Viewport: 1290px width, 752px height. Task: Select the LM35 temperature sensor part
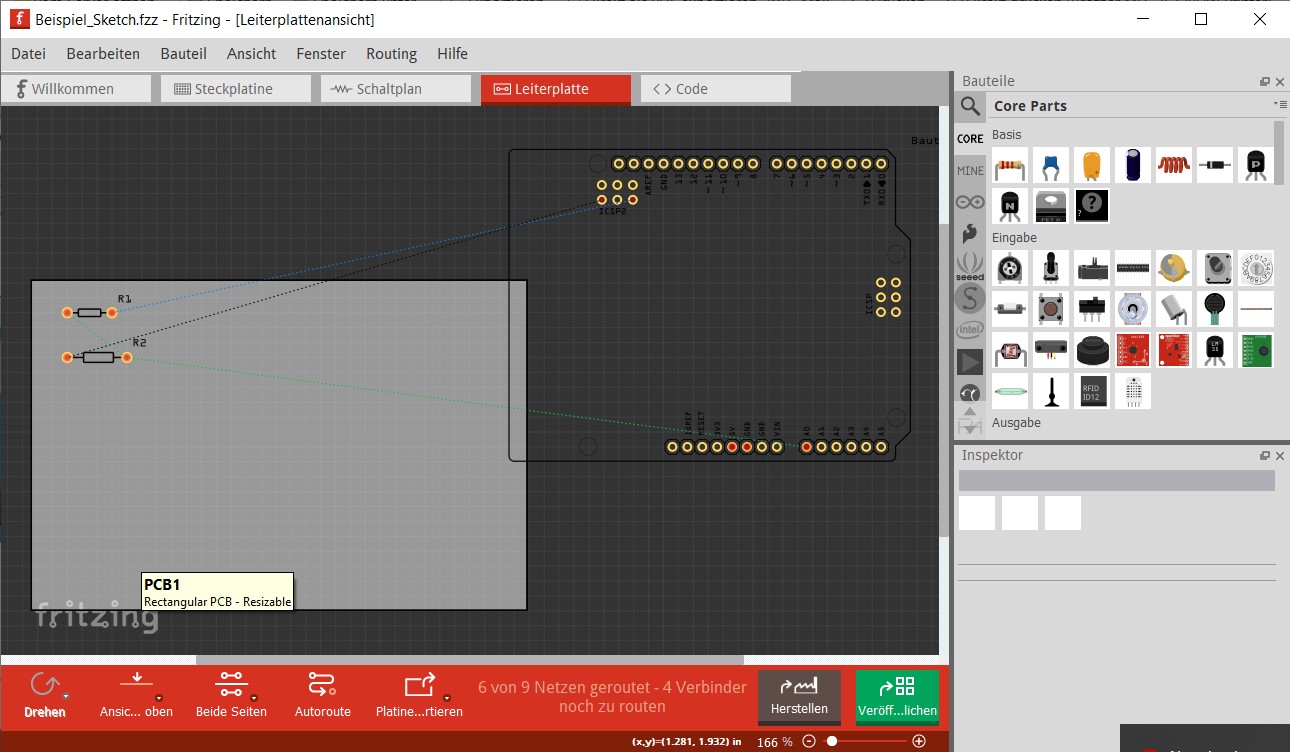(1215, 350)
